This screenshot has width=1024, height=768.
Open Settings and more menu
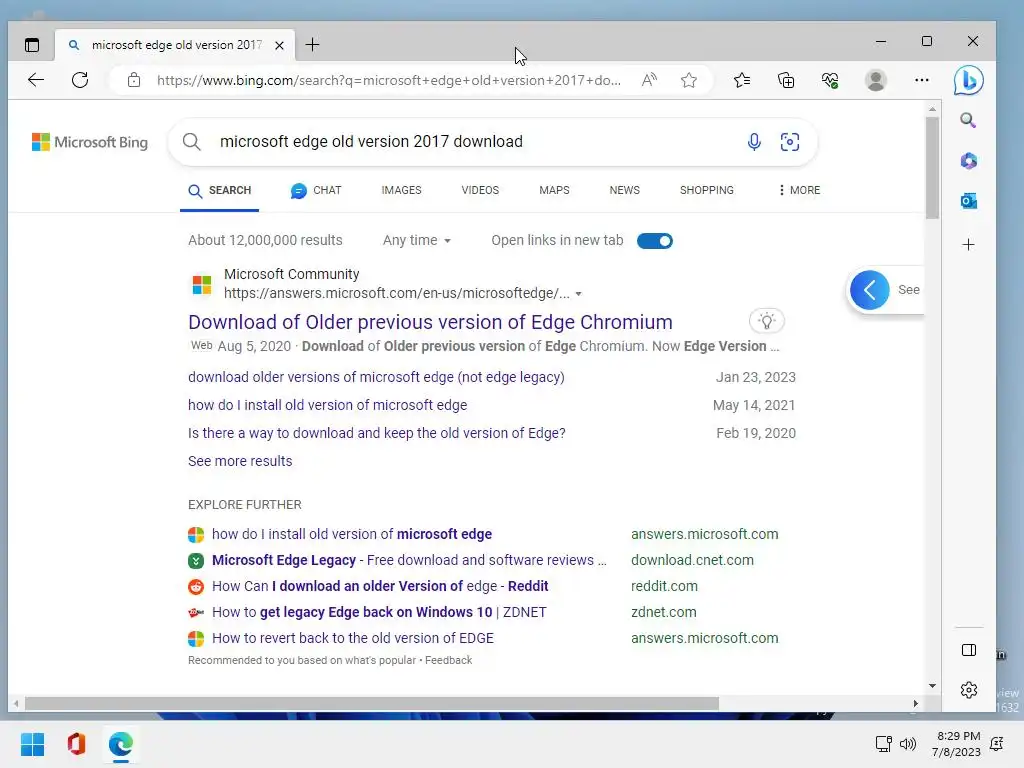tap(921, 80)
